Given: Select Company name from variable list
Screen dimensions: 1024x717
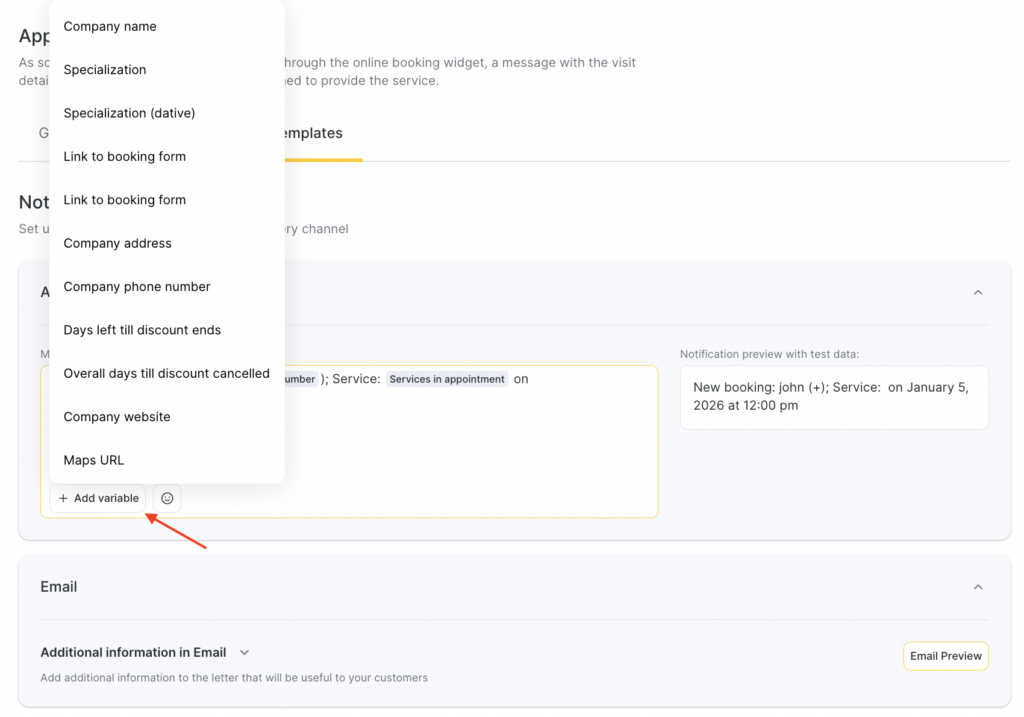Looking at the screenshot, I should coord(110,27).
